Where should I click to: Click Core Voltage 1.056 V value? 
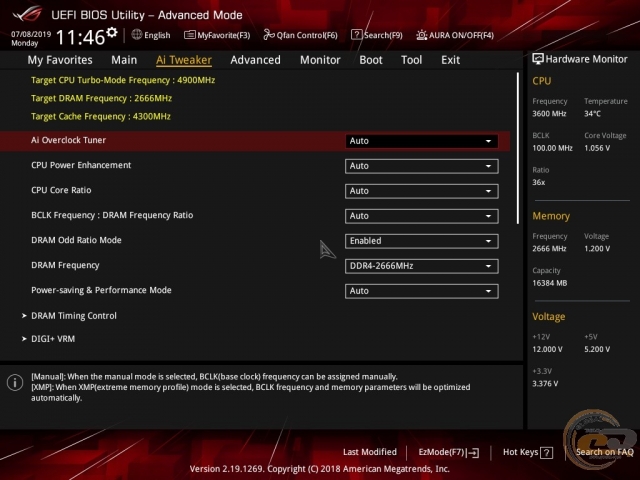pyautogui.click(x=597, y=148)
